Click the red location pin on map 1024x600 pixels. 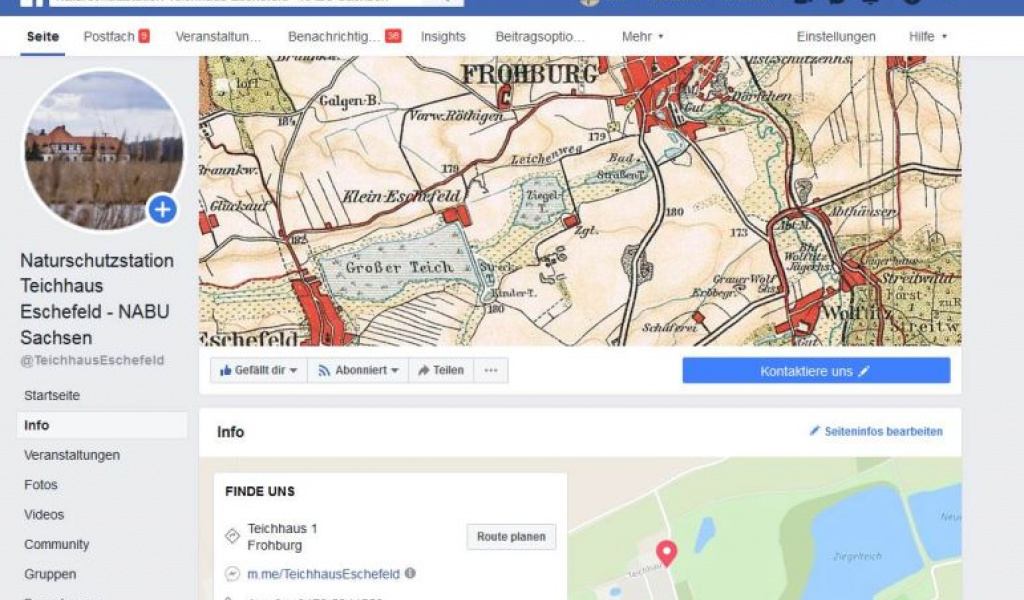[x=666, y=551]
